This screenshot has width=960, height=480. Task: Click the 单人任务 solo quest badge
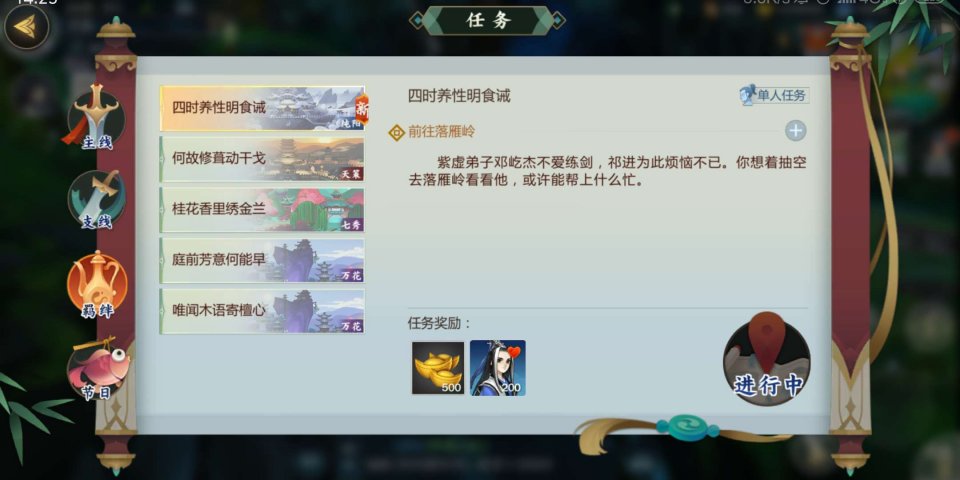pyautogui.click(x=774, y=95)
